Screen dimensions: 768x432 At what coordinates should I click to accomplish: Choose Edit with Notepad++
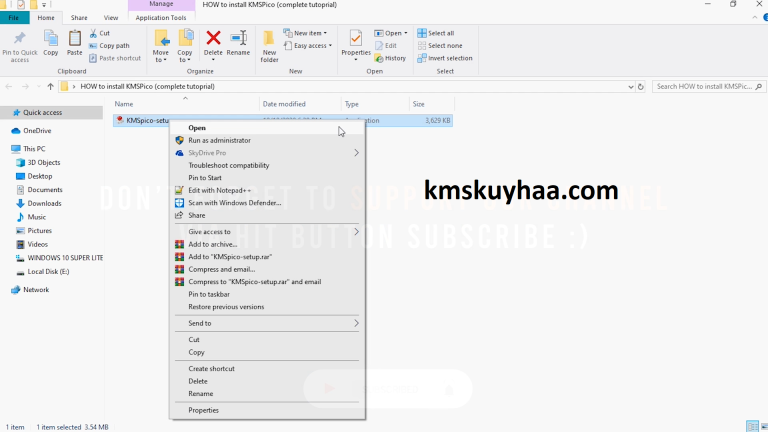pyautogui.click(x=267, y=191)
